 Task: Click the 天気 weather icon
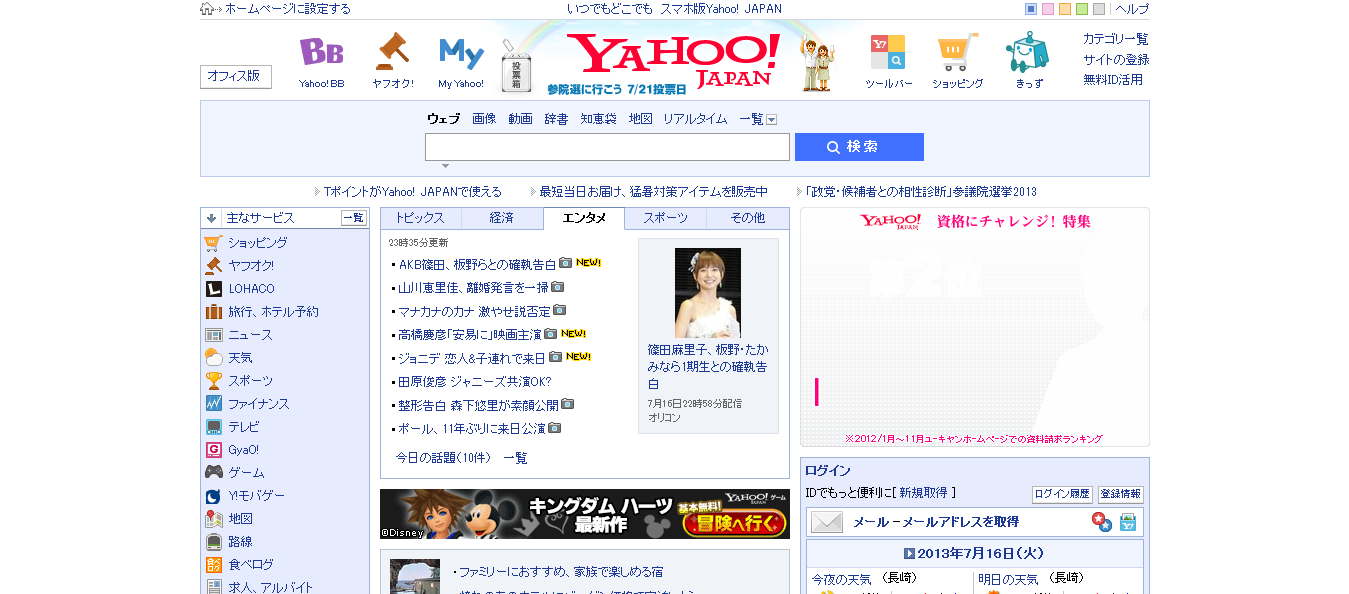(x=213, y=358)
